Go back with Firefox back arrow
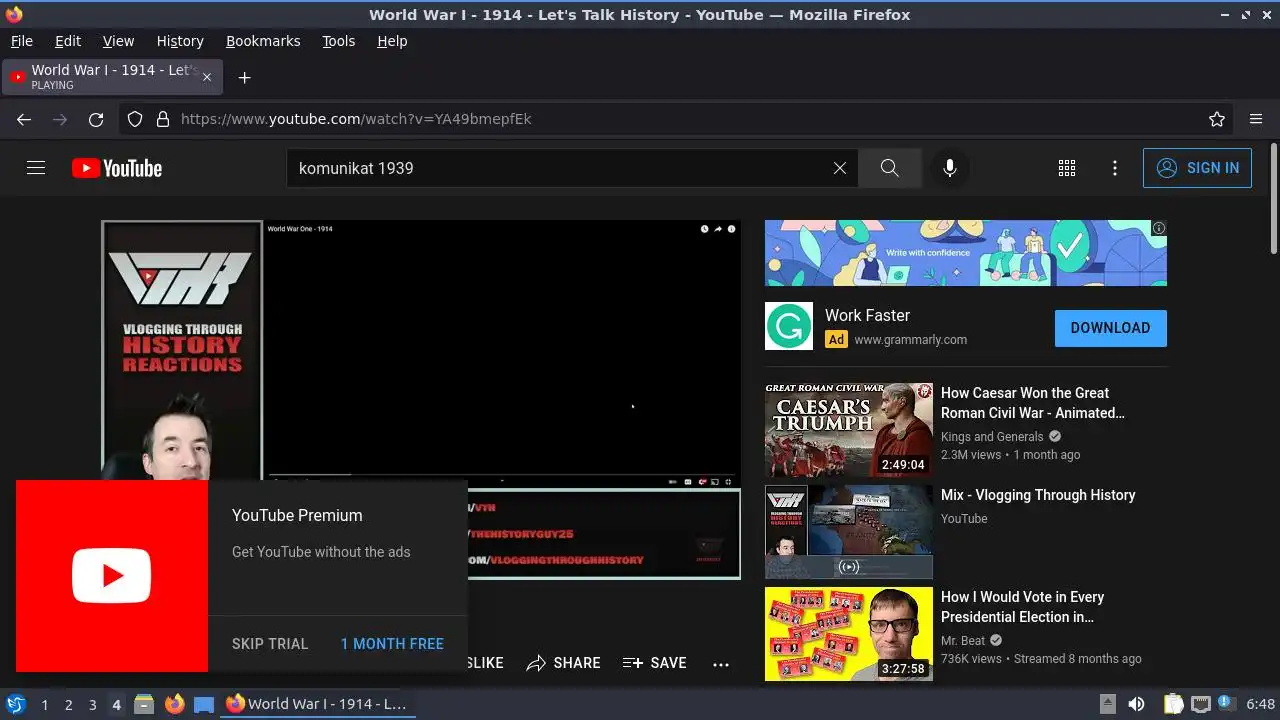Screen dimensions: 1280x720 point(24,119)
